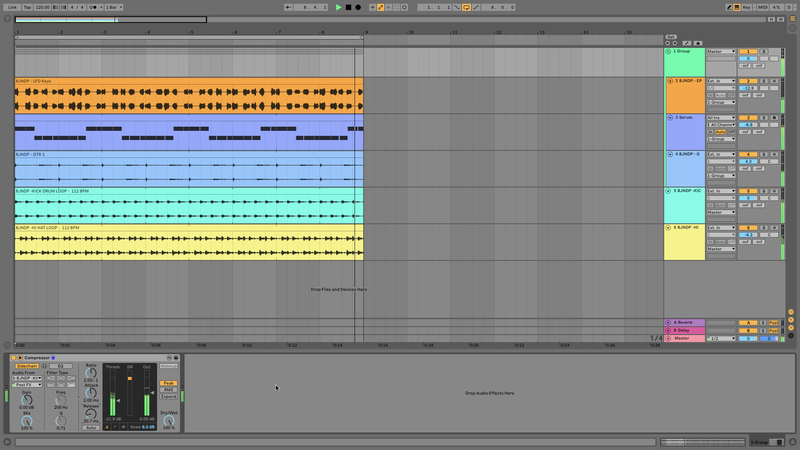
Task: Click the Compressor Ratio knob
Action: tap(91, 373)
